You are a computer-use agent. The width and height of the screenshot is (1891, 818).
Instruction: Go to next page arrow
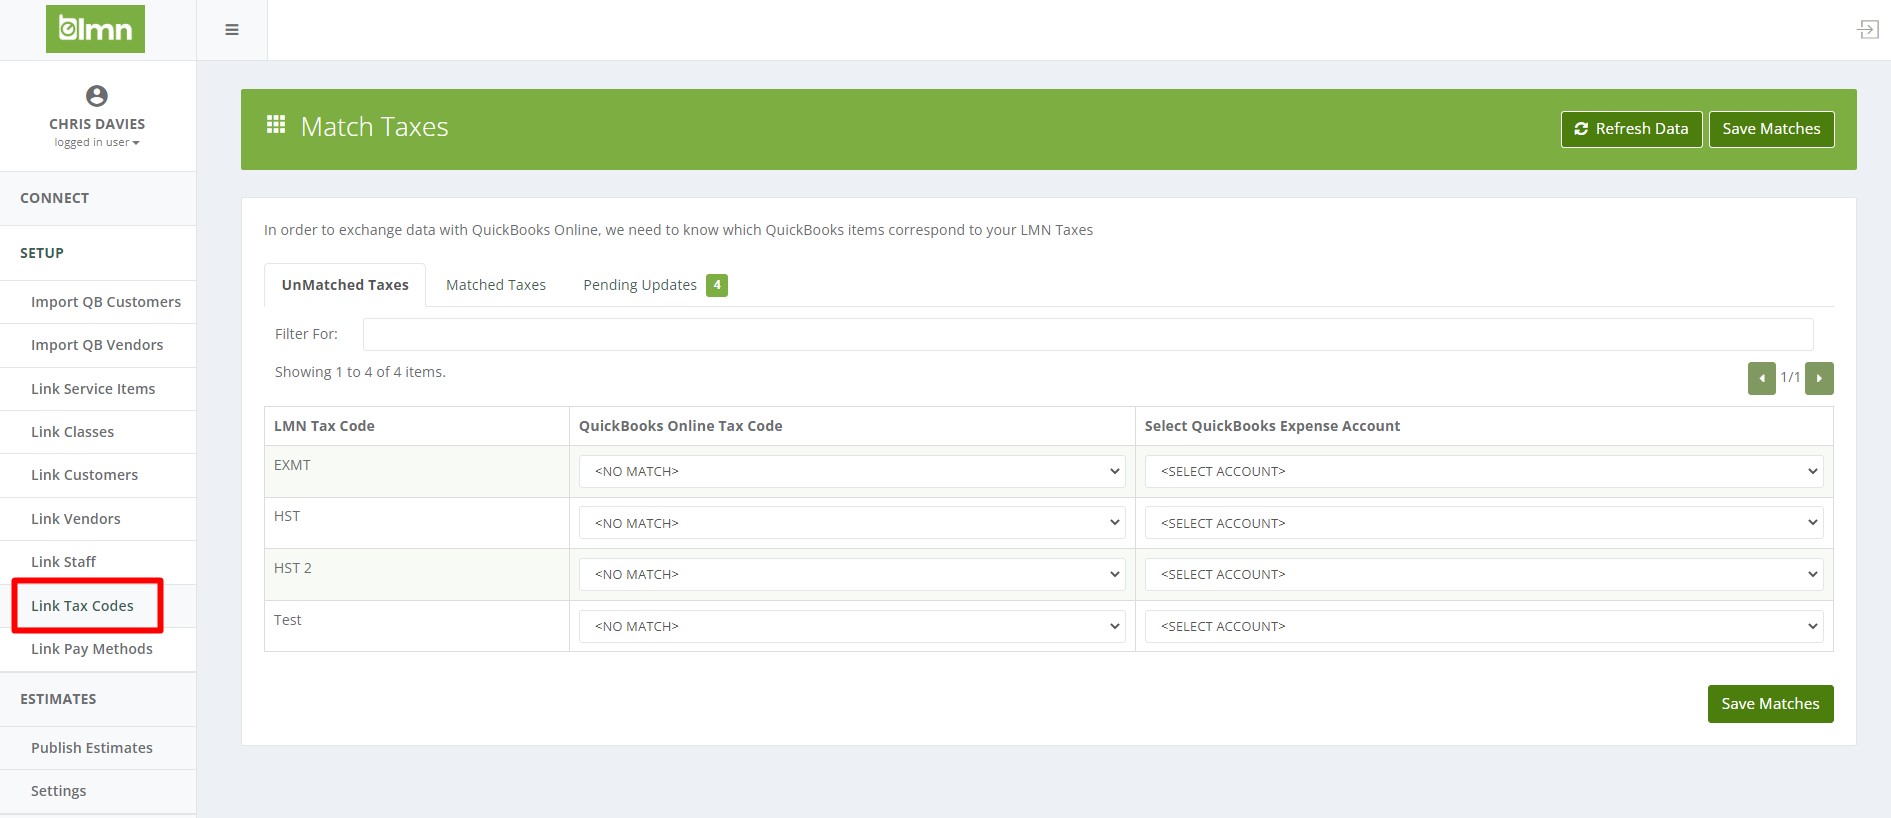point(1819,378)
